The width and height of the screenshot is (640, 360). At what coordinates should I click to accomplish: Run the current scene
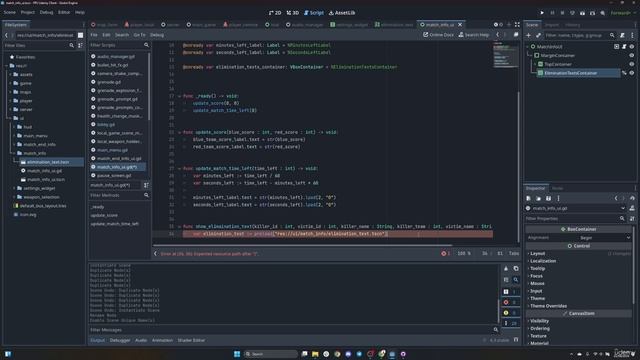tap(582, 13)
